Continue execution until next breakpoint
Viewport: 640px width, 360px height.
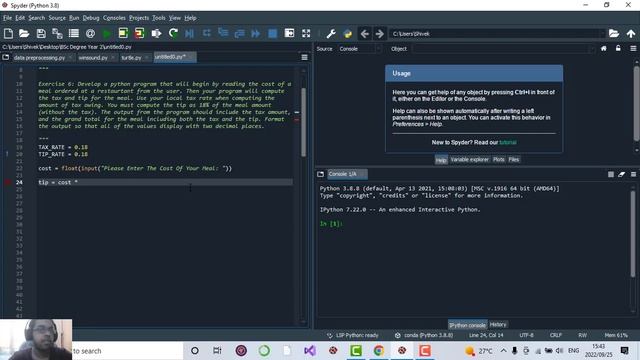256,33
